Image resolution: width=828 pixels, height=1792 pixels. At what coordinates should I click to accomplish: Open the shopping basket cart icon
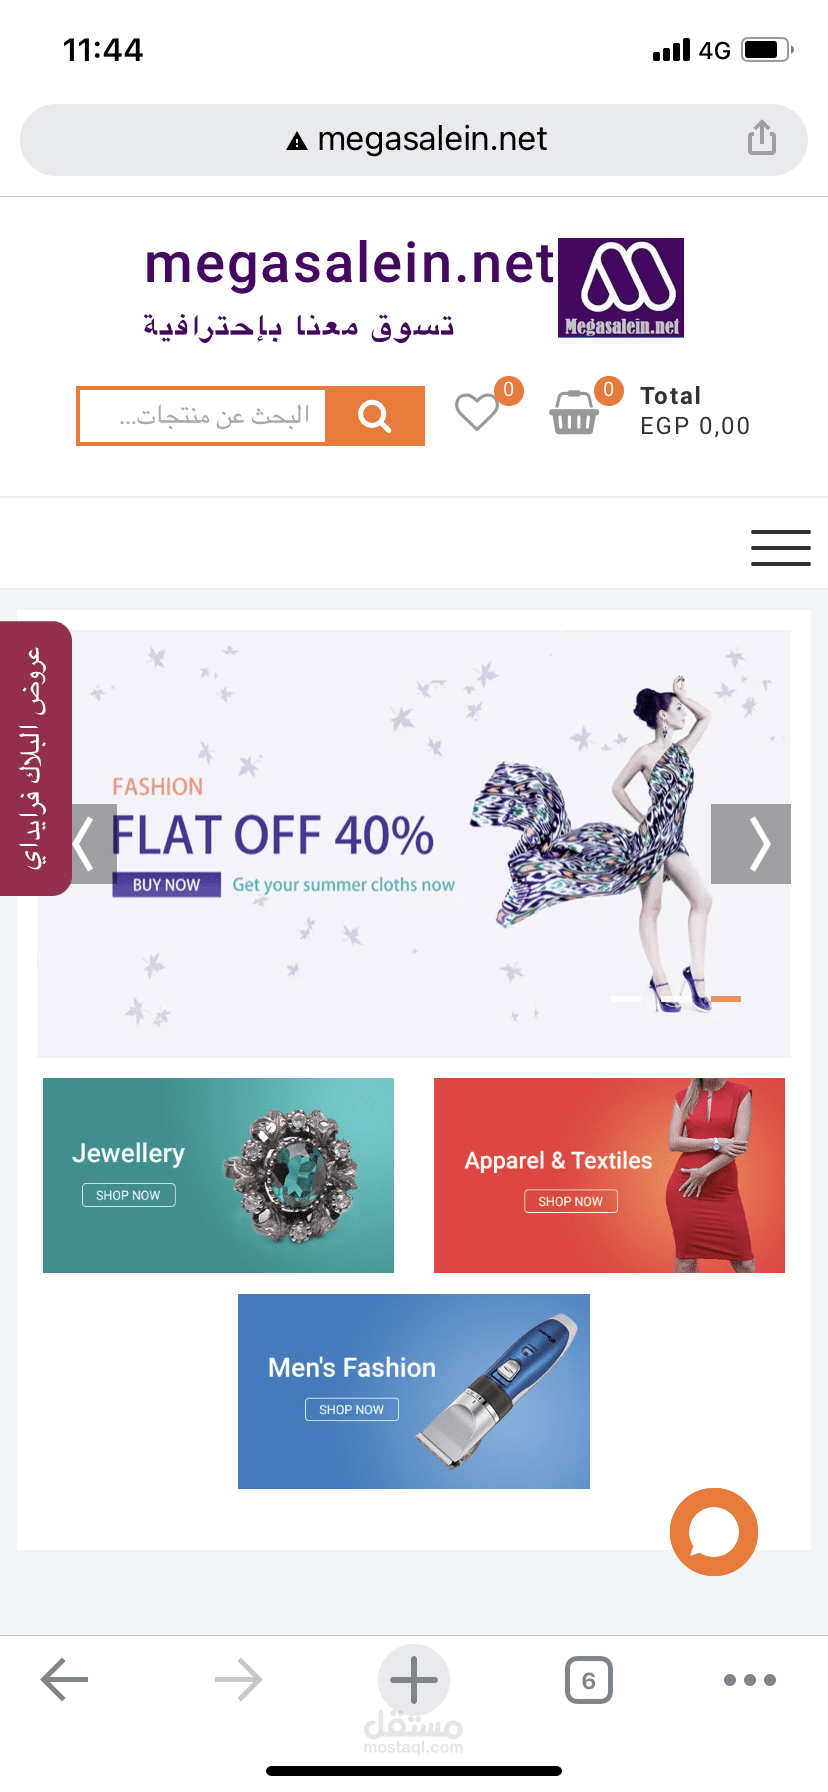[574, 412]
